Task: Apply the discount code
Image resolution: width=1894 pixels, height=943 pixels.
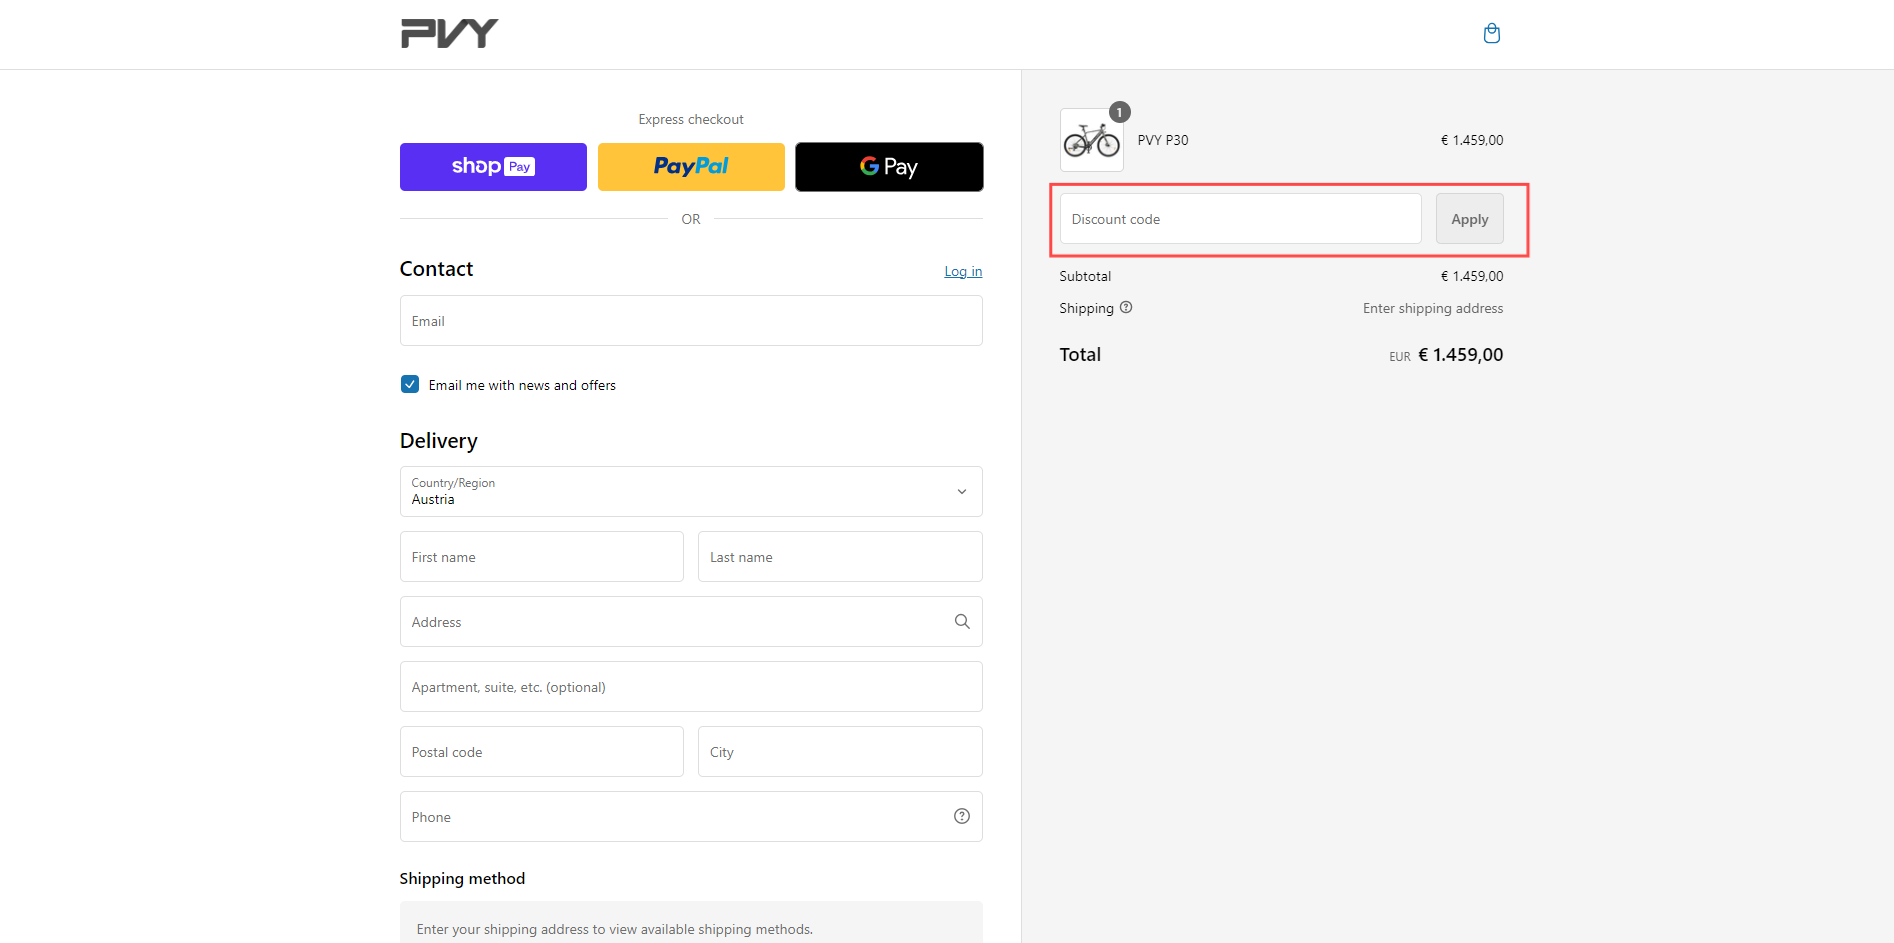Action: pyautogui.click(x=1469, y=219)
